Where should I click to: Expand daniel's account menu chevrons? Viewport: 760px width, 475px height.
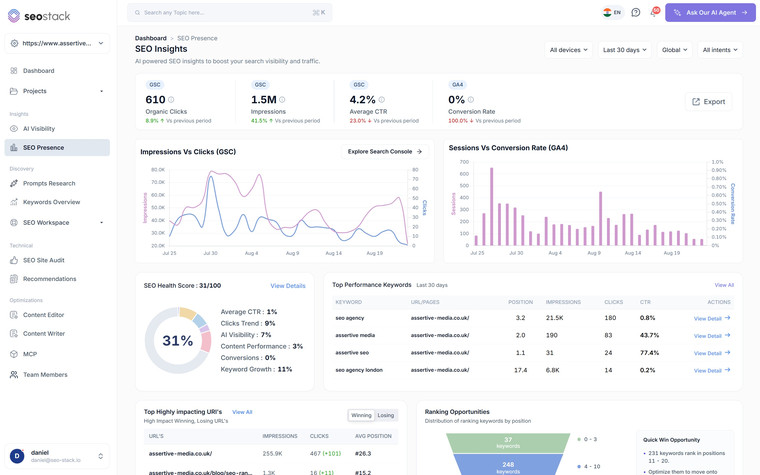100,456
